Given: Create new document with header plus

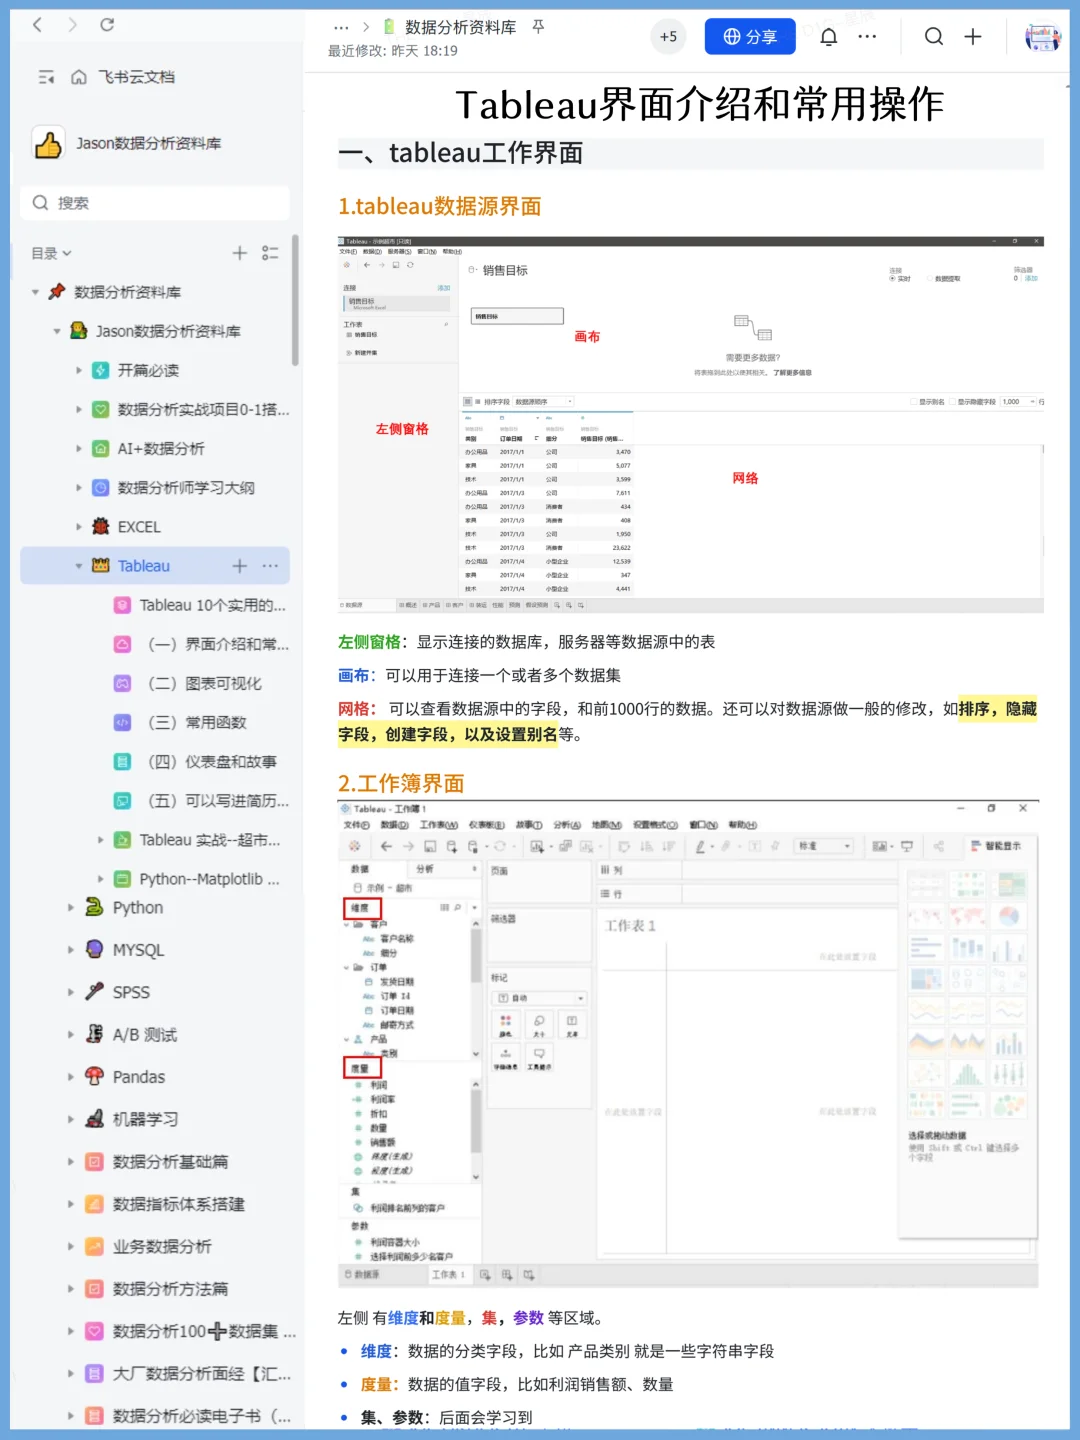Looking at the screenshot, I should 973,37.
